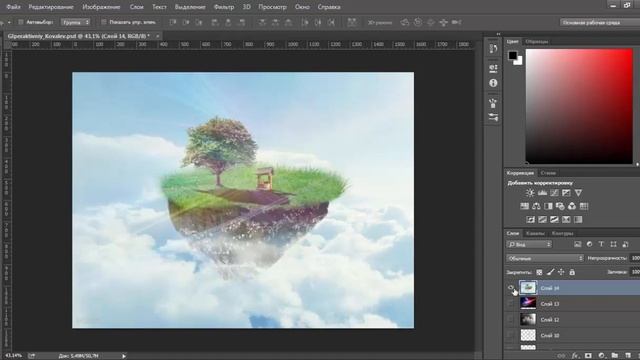Add an Exposure adjustment layer
Viewport: 640px width, 360px height.
pos(566,193)
